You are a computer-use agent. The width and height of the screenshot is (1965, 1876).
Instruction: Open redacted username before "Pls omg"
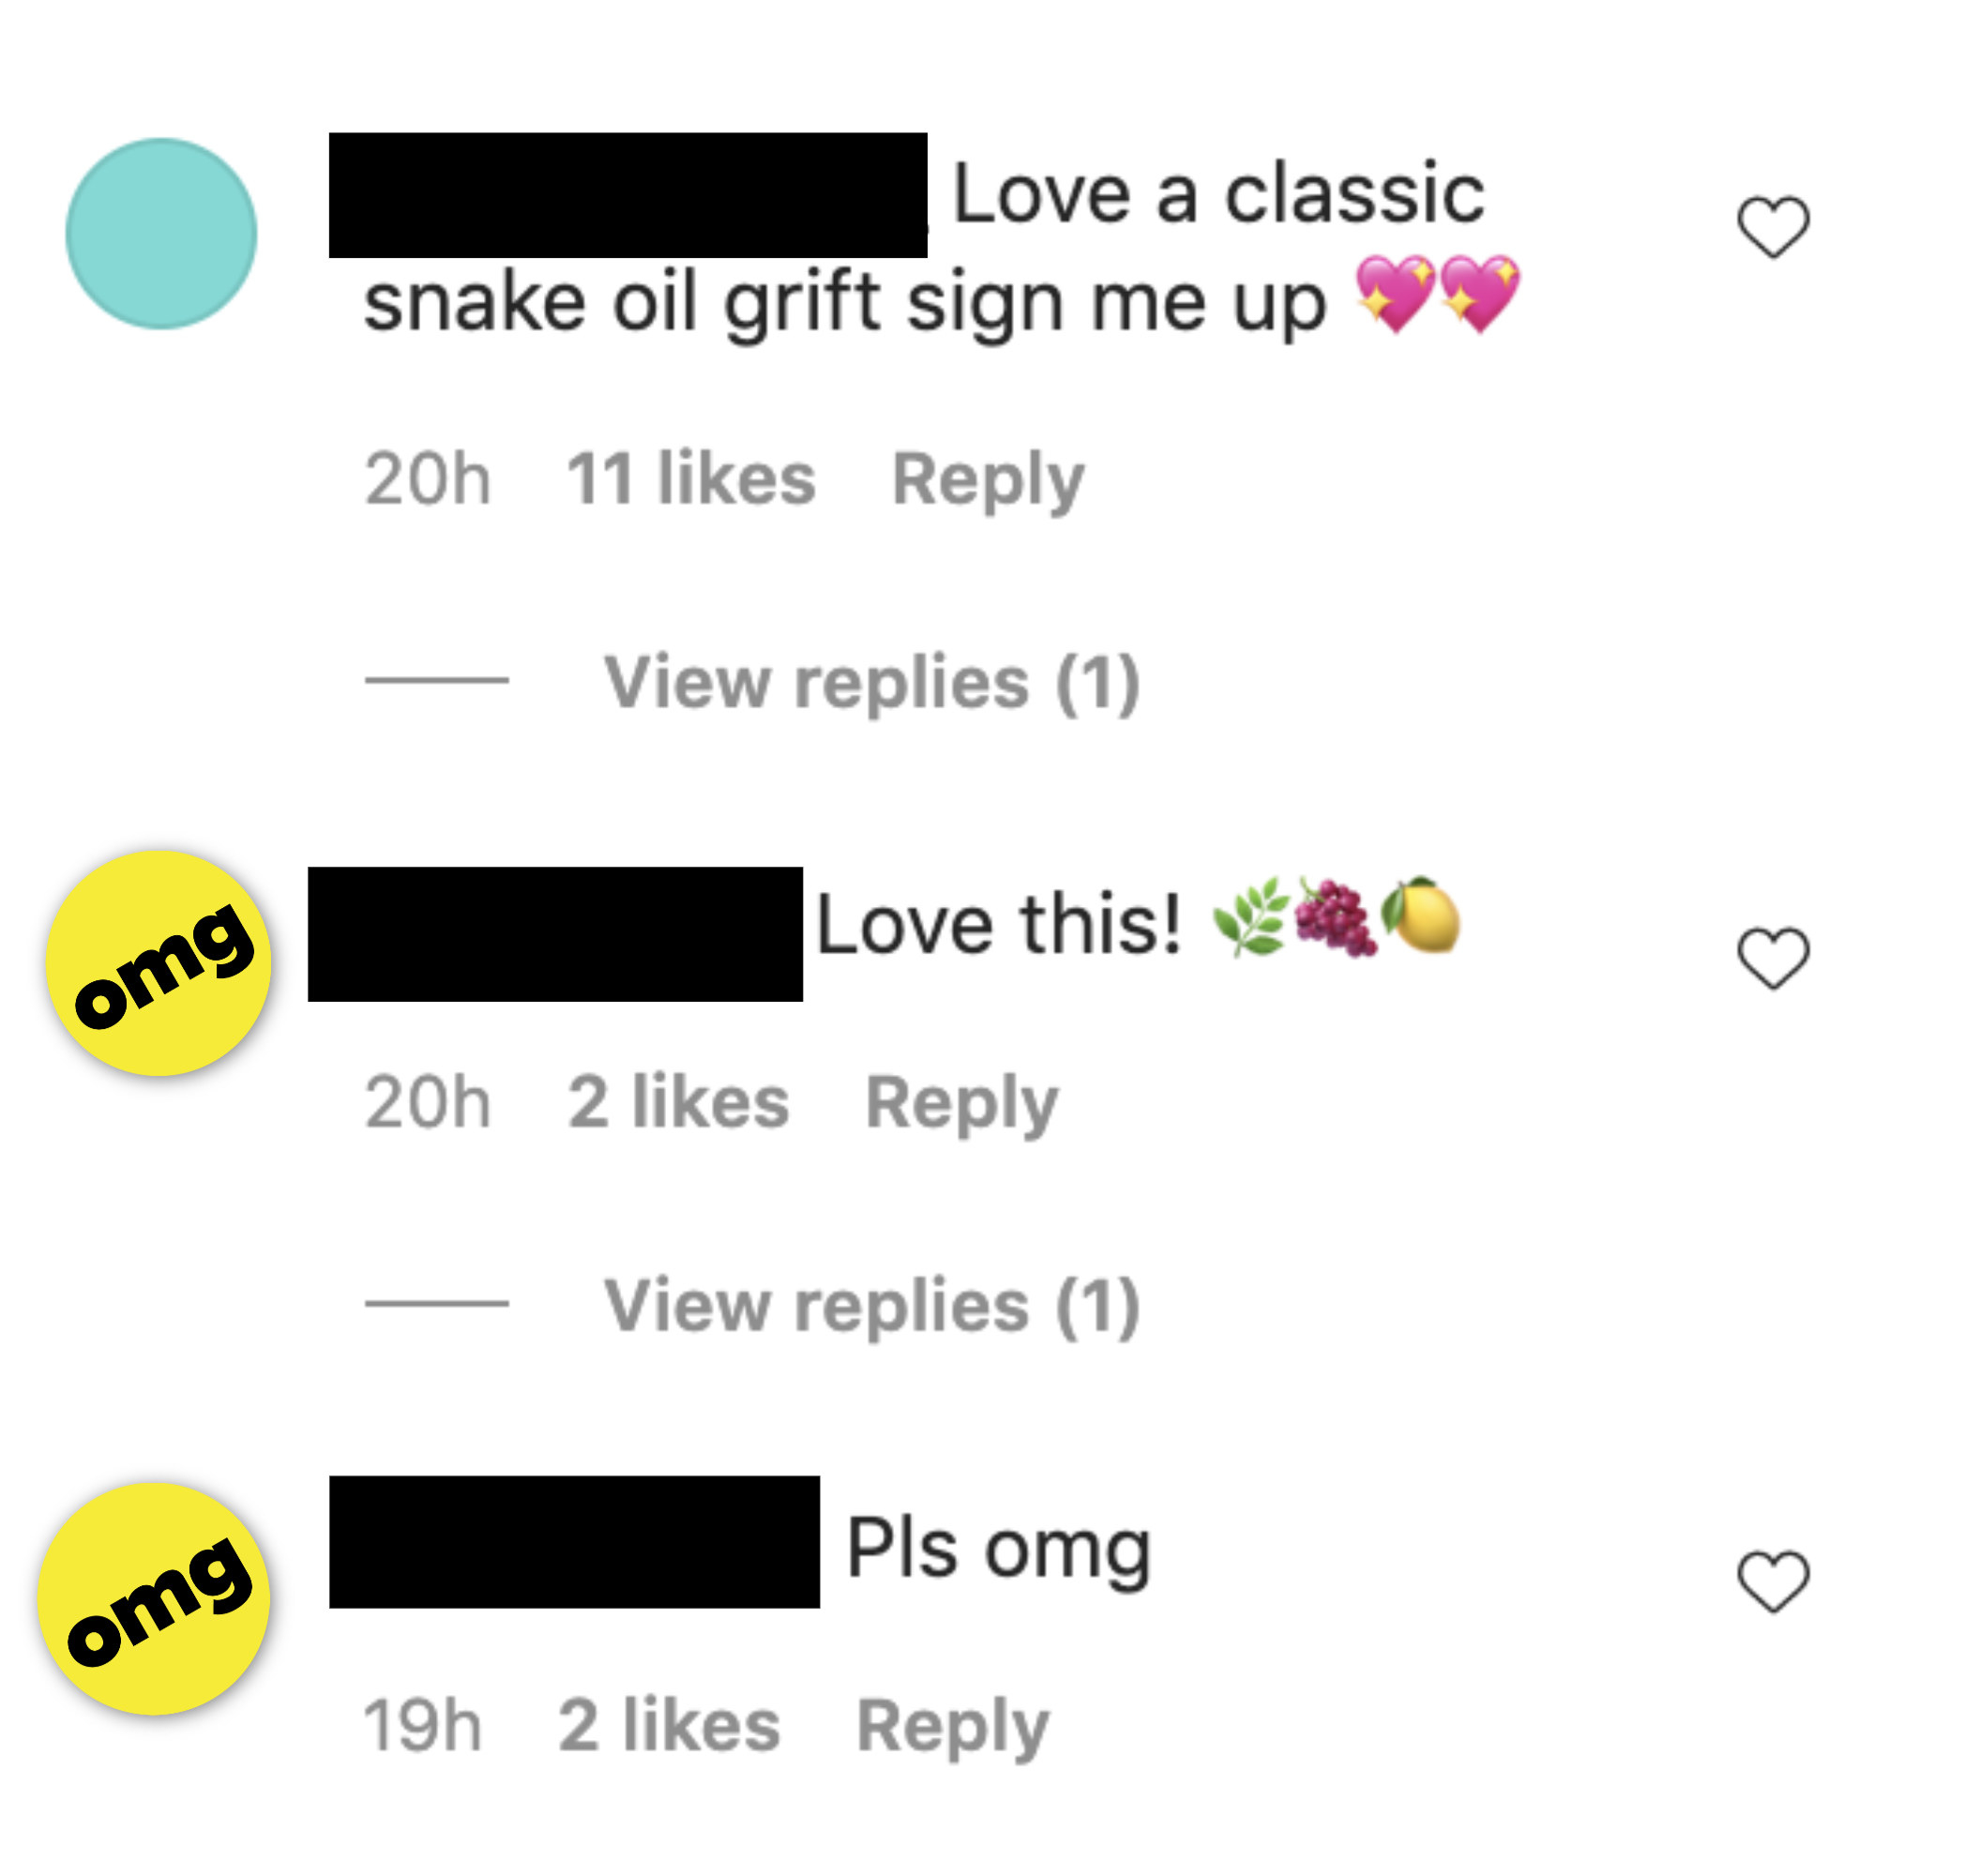coord(574,1542)
